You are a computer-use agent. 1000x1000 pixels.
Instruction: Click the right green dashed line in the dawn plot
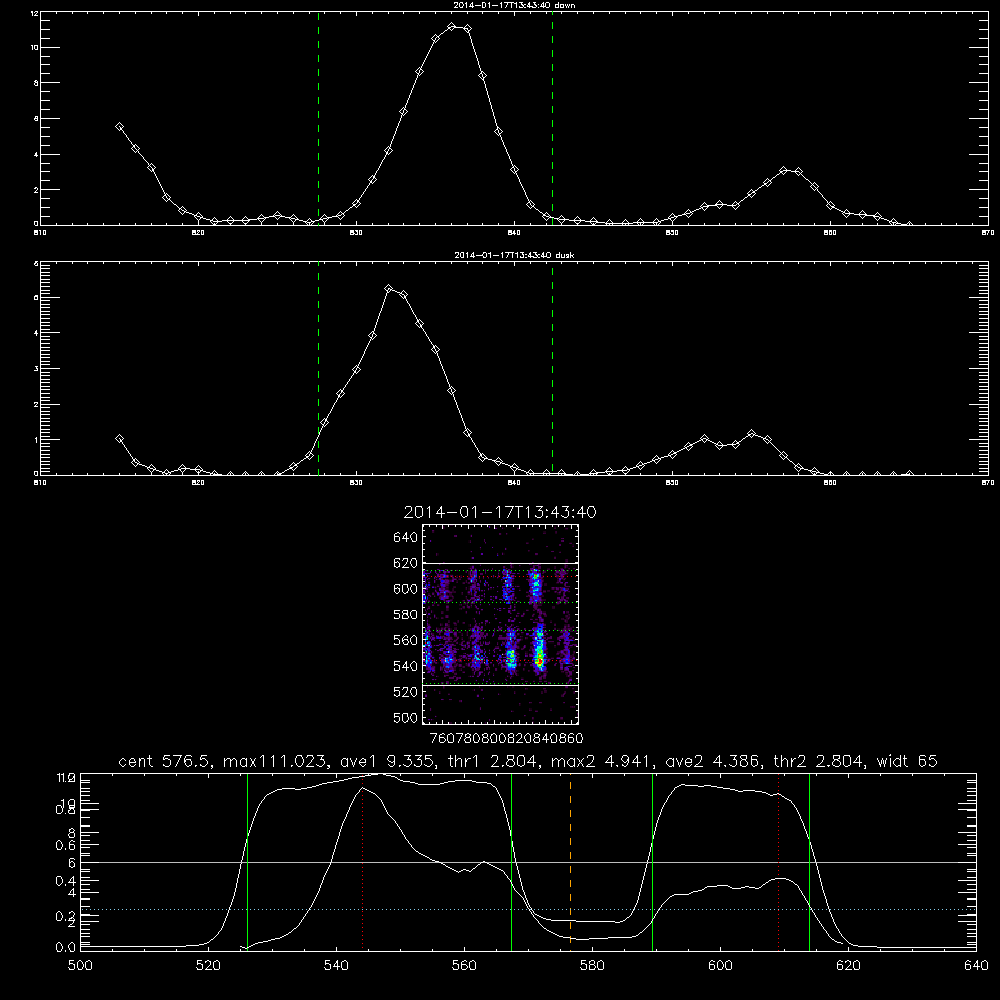552,118
